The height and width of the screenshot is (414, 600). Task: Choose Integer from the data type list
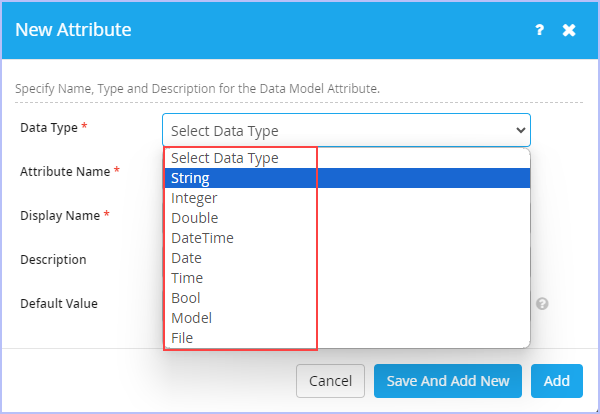347,198
